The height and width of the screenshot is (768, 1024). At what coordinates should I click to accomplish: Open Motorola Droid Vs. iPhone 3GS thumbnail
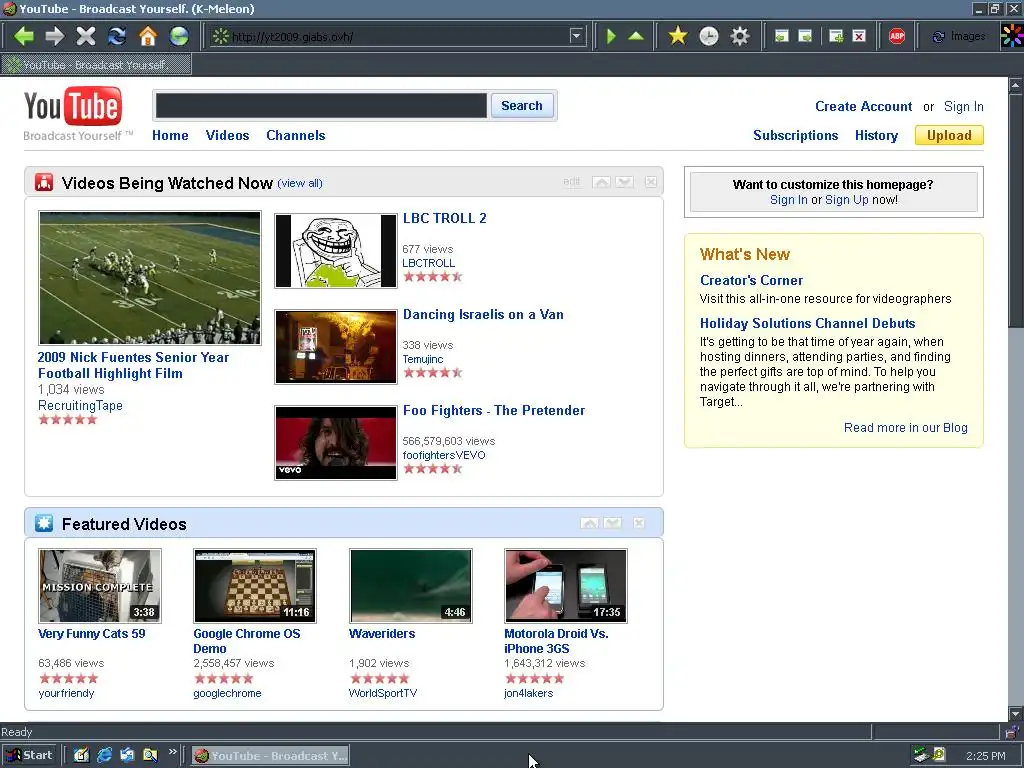(x=566, y=586)
